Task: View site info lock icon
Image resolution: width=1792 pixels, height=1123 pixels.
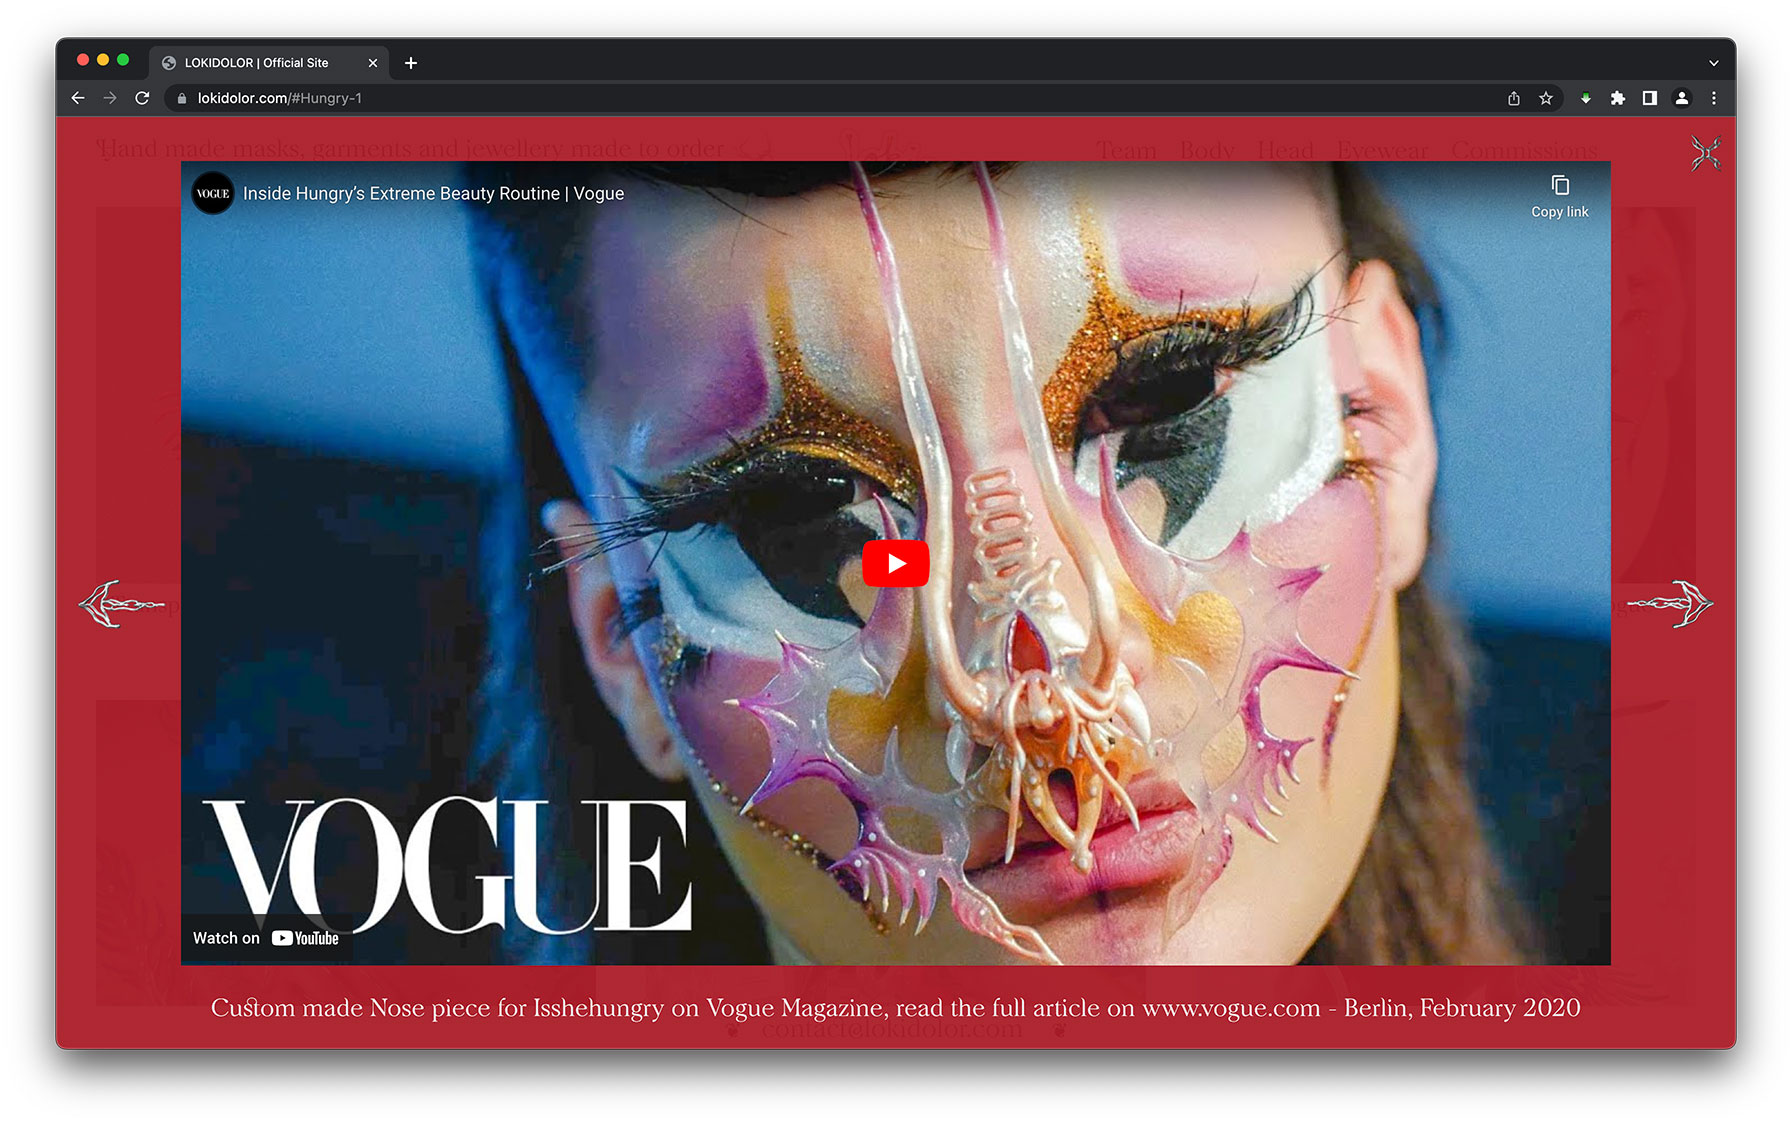Action: click(x=181, y=98)
